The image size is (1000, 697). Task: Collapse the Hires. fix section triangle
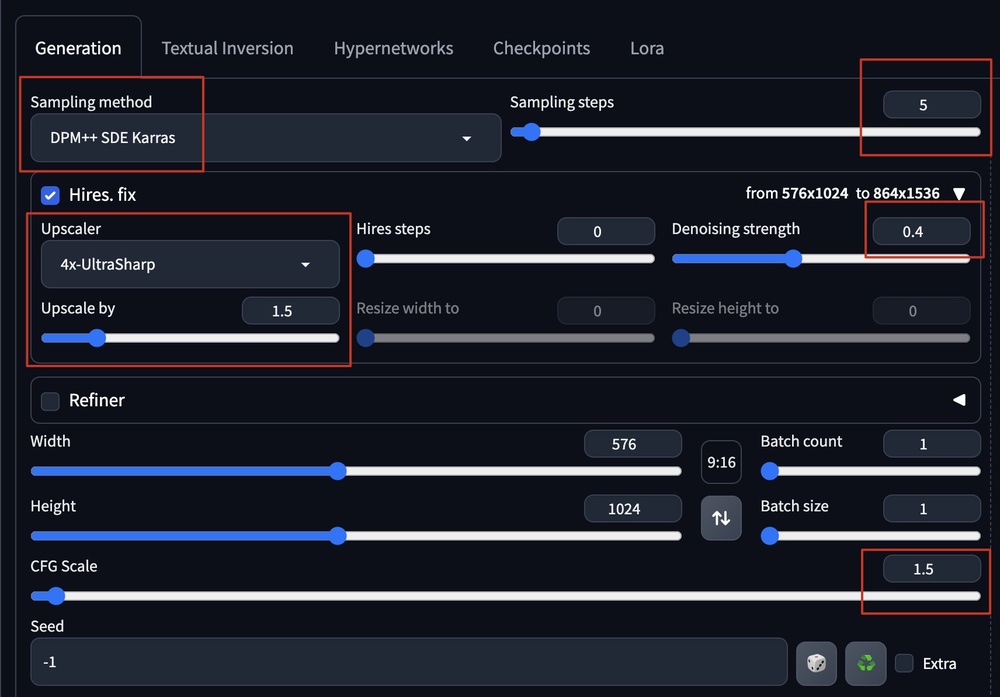click(958, 194)
